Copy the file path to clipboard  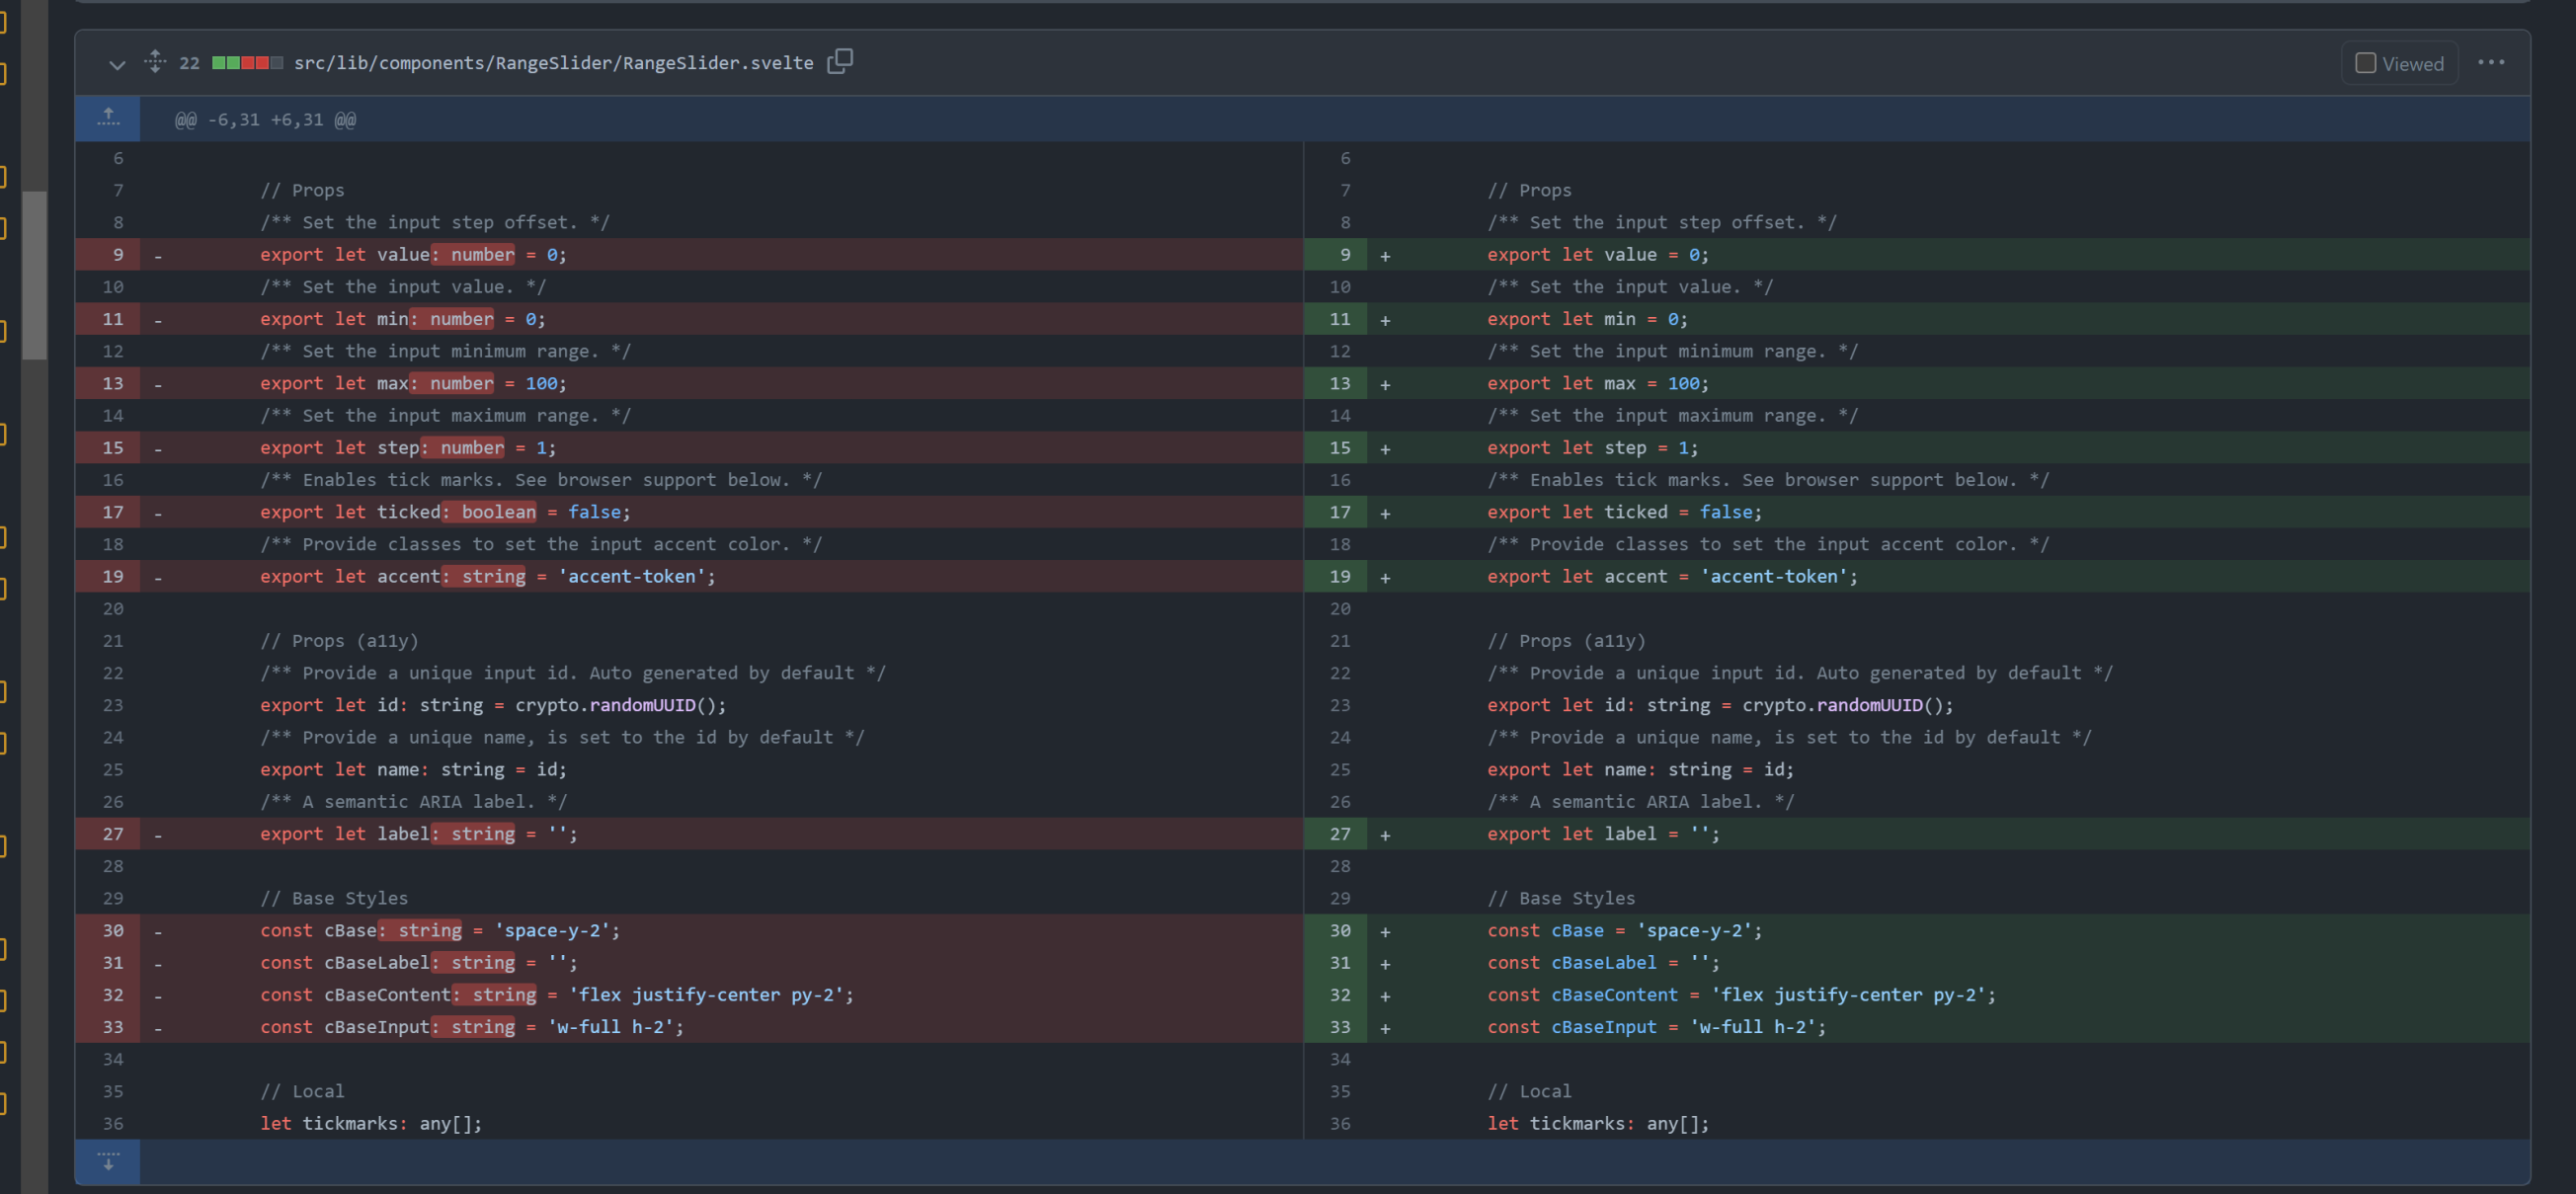click(840, 62)
